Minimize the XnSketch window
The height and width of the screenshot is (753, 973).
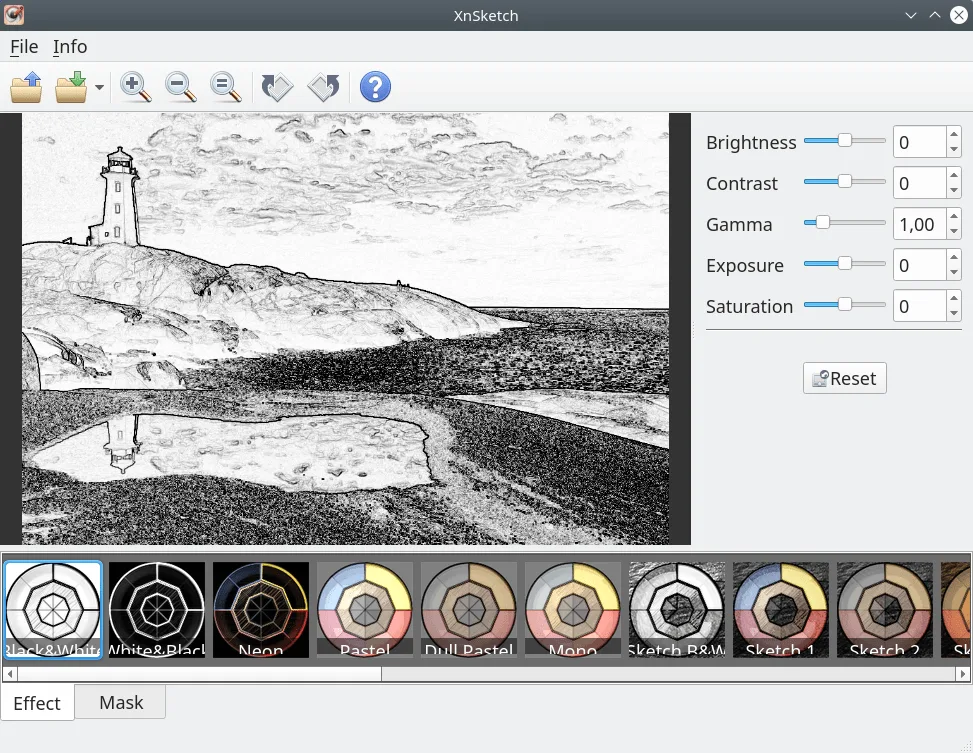pos(910,15)
